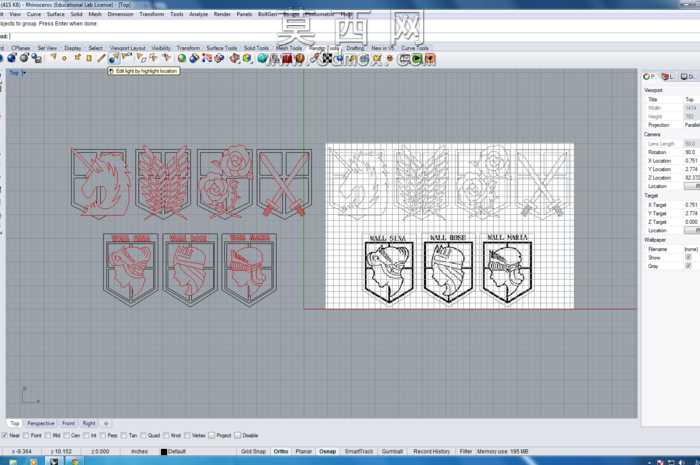This screenshot has height=465, width=700.
Task: Open the Dimension menu
Action: tap(120, 14)
